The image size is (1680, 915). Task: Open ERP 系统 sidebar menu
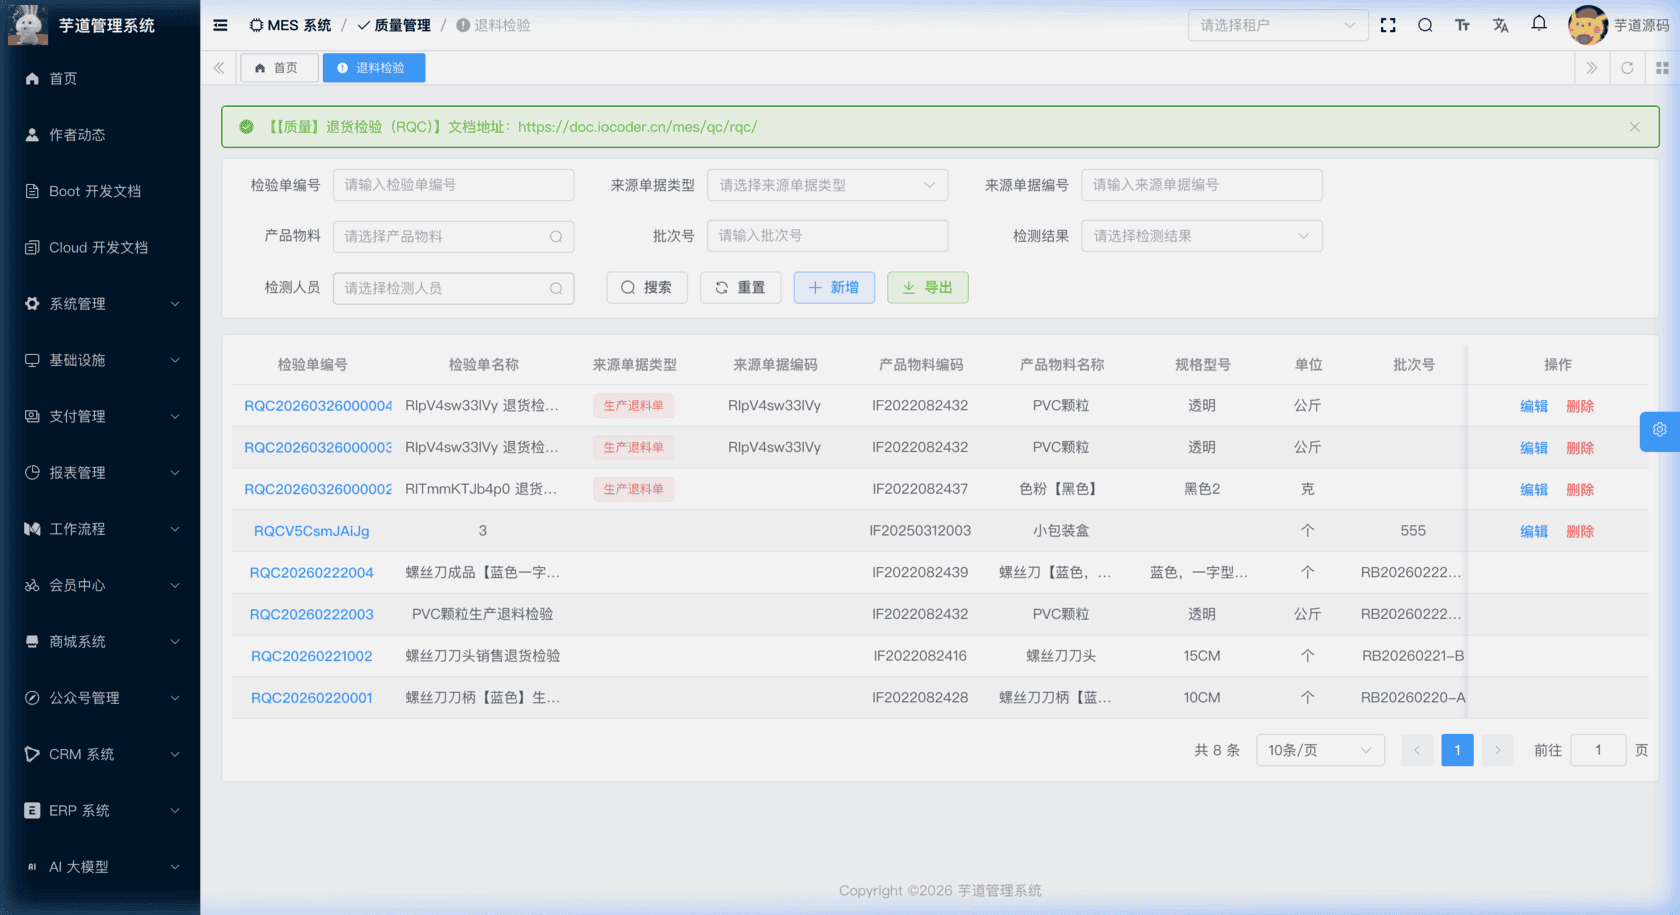click(100, 811)
